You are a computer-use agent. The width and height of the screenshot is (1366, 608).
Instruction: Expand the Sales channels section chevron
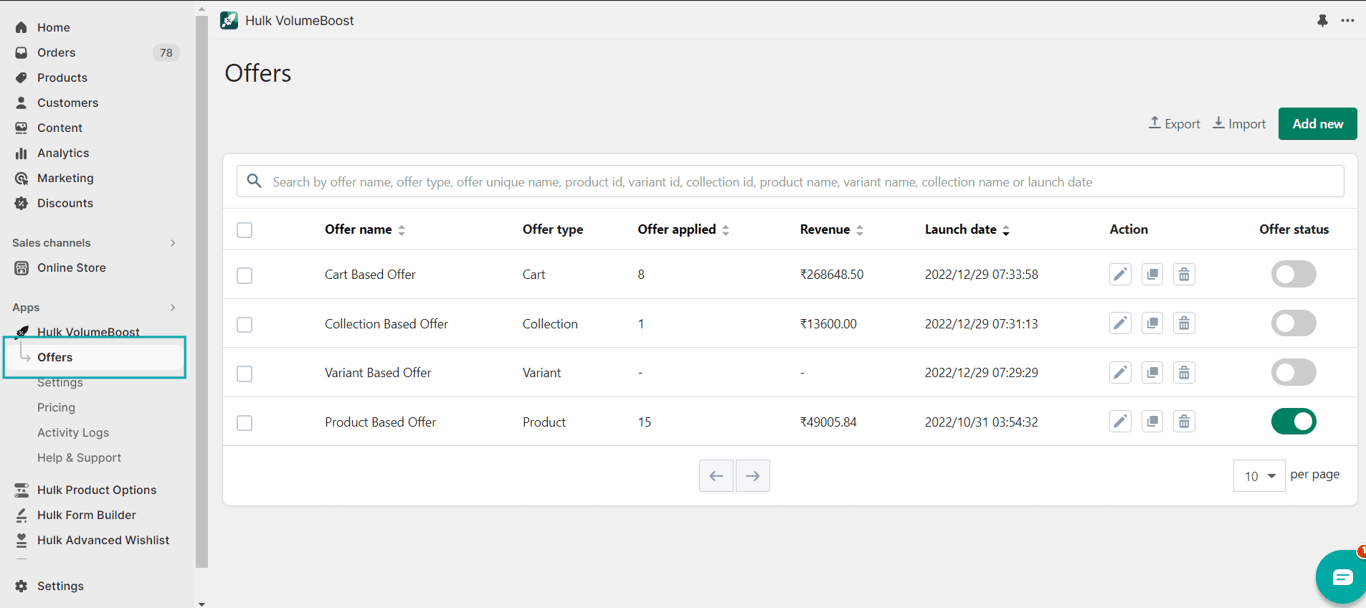tap(173, 243)
